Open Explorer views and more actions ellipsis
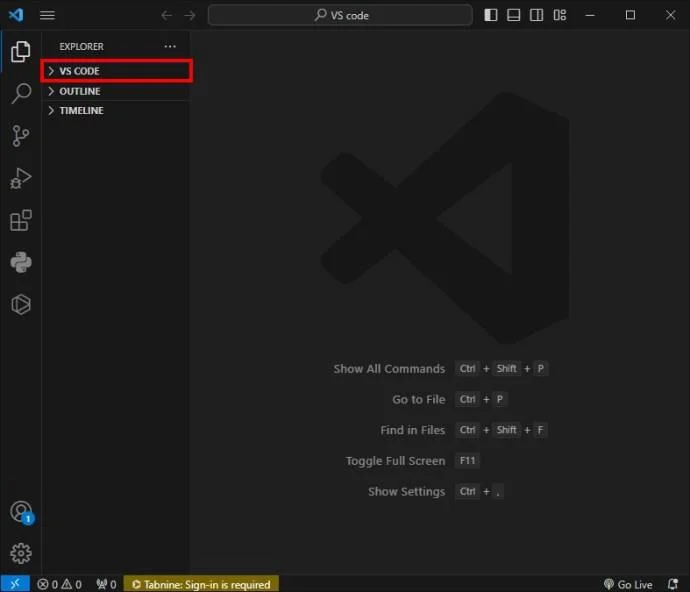 click(170, 46)
